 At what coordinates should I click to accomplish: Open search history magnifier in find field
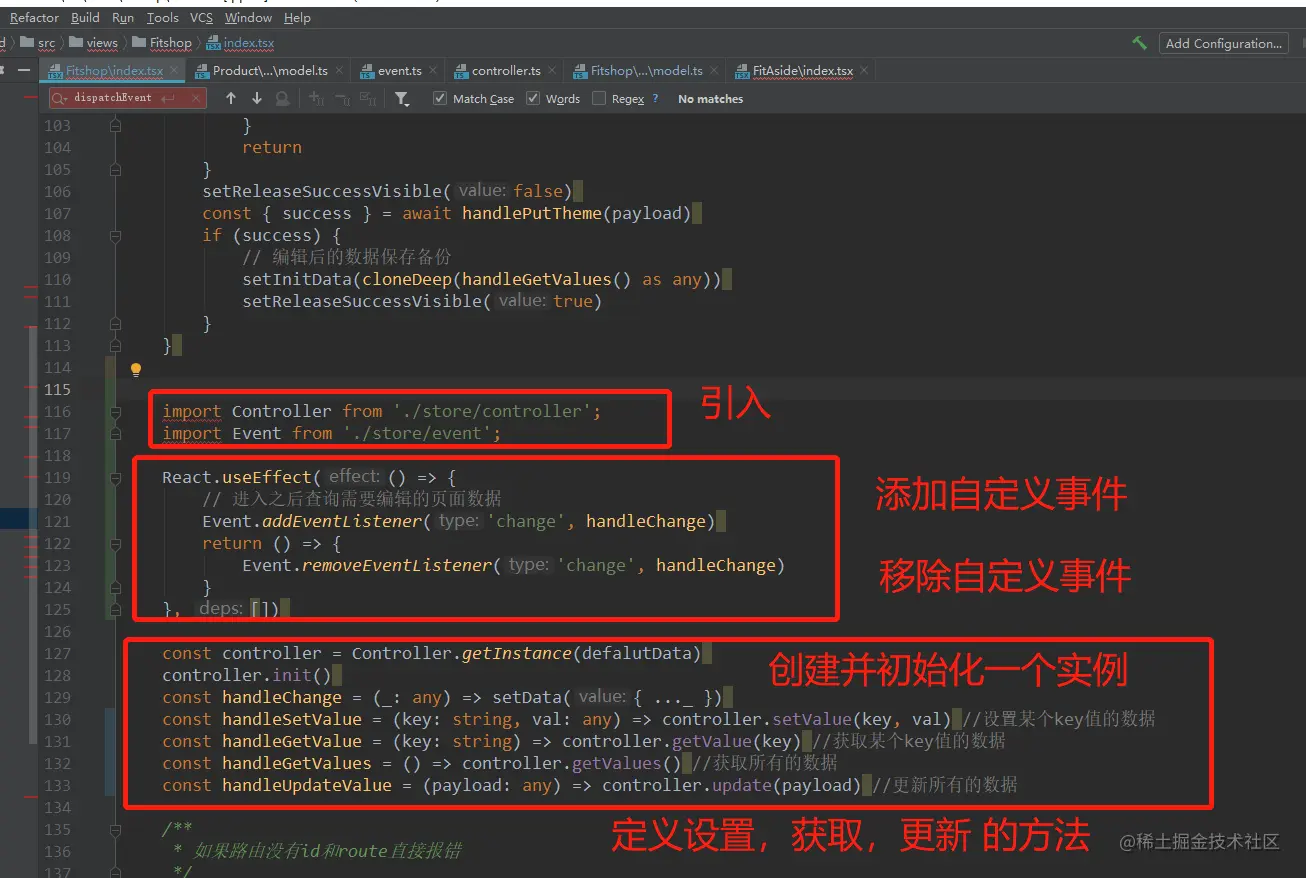tap(60, 98)
